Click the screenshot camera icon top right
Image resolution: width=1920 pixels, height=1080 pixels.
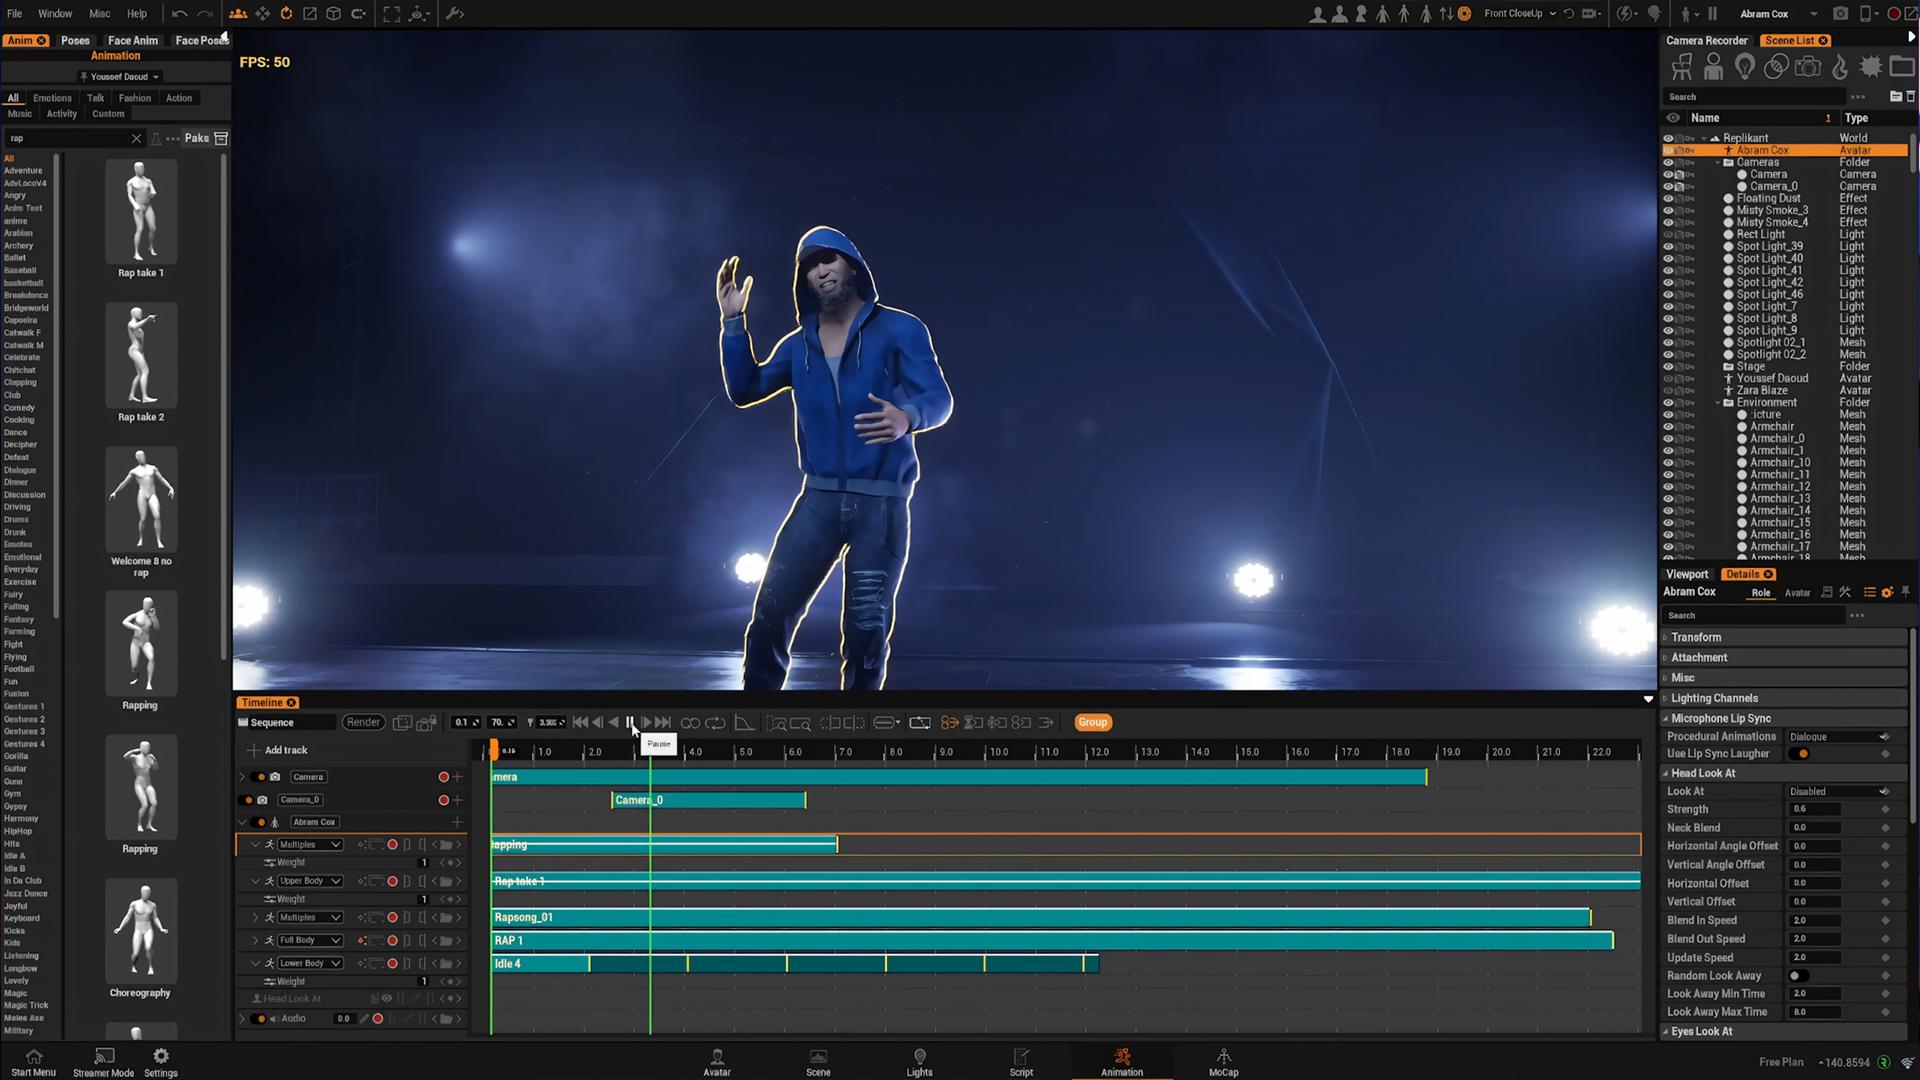click(1840, 14)
